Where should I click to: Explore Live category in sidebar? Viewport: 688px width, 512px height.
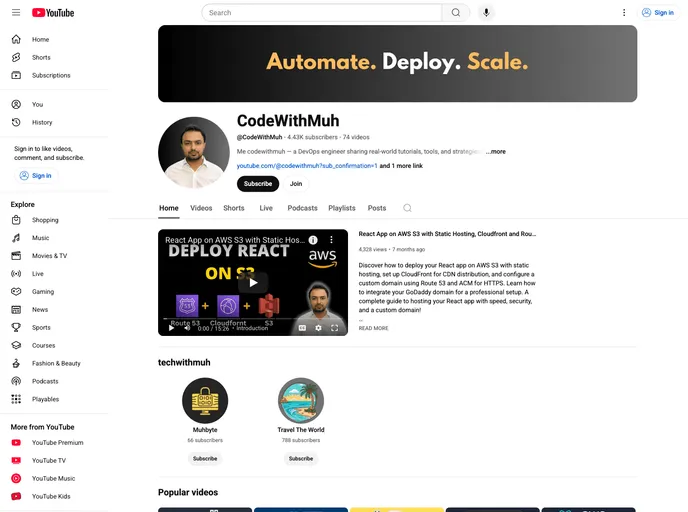[x=54, y=274]
